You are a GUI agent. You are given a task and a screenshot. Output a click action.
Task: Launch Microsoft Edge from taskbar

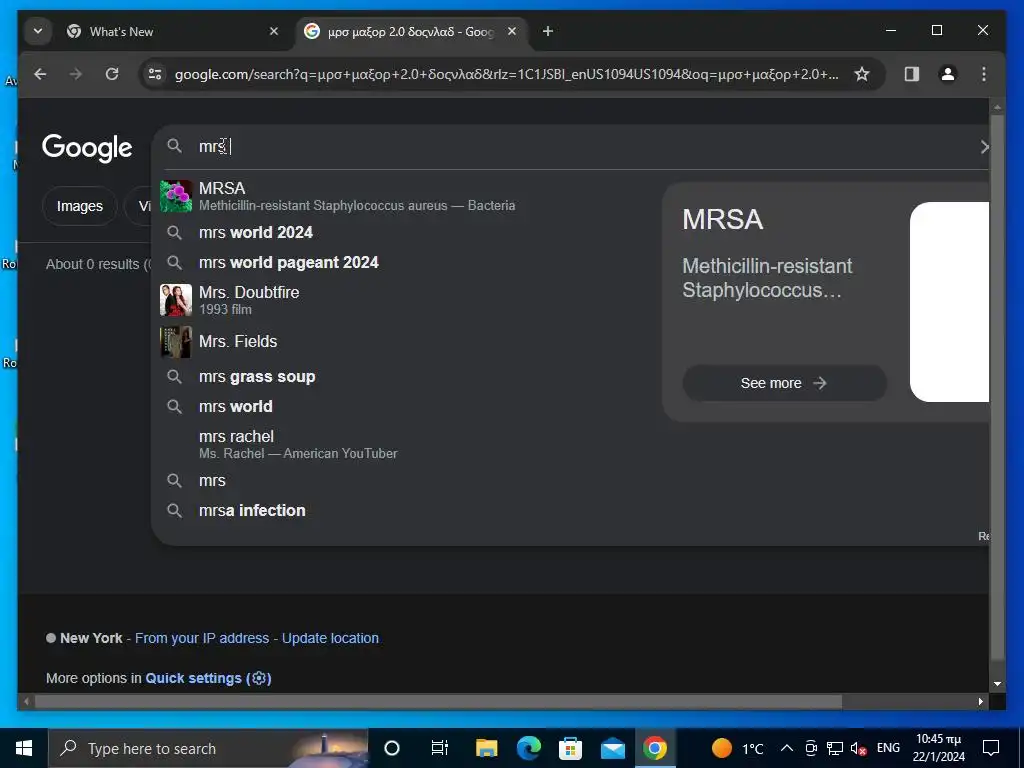tap(528, 748)
